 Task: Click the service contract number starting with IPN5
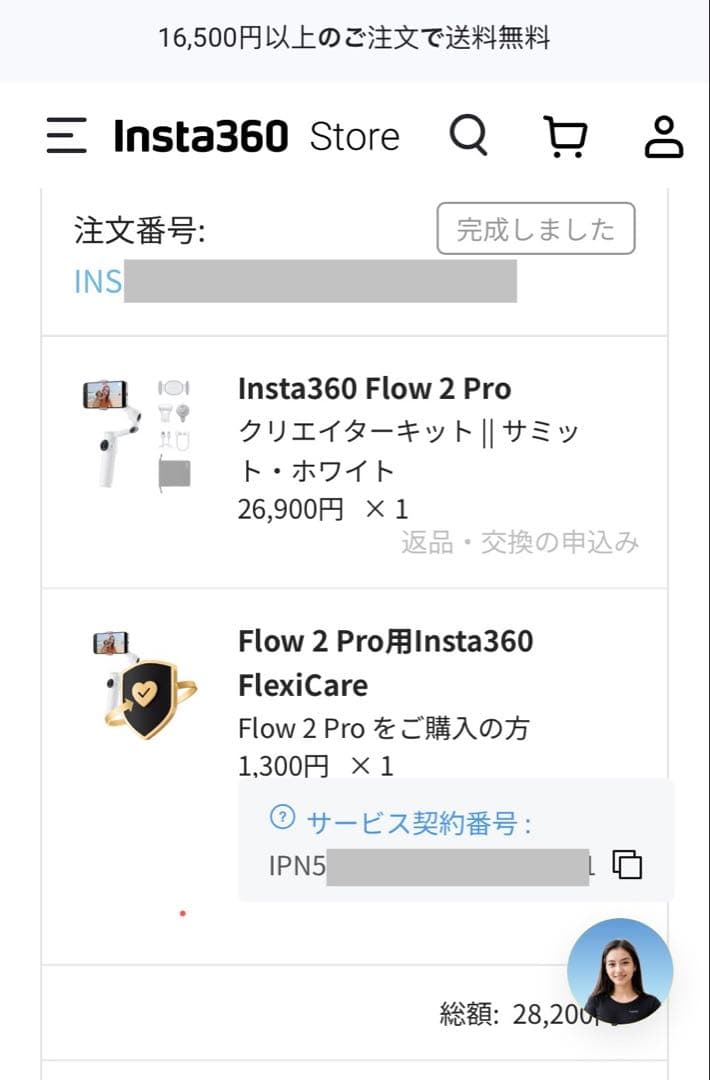point(430,865)
